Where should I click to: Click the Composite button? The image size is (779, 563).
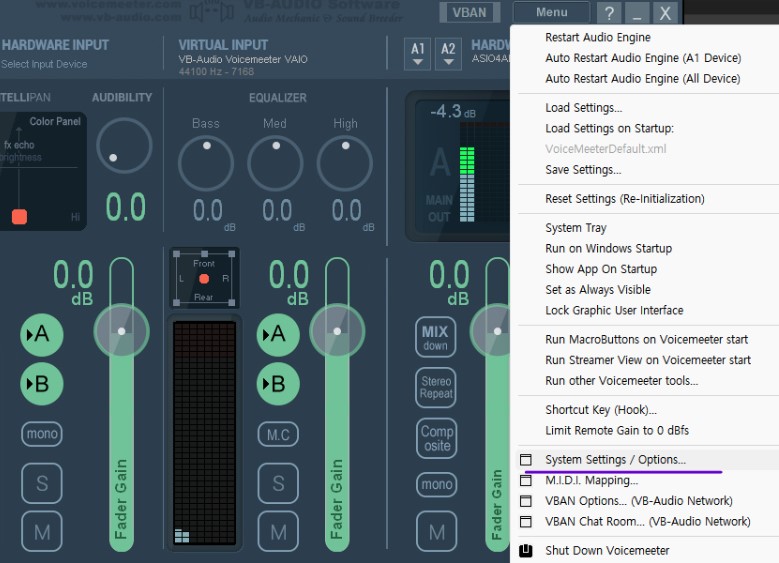437,438
